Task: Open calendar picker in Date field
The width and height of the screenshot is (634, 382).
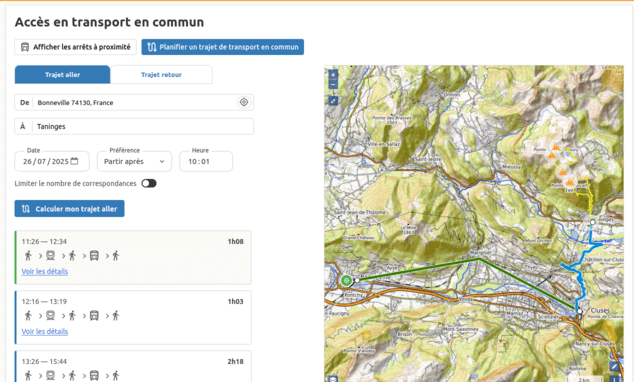Action: (74, 161)
